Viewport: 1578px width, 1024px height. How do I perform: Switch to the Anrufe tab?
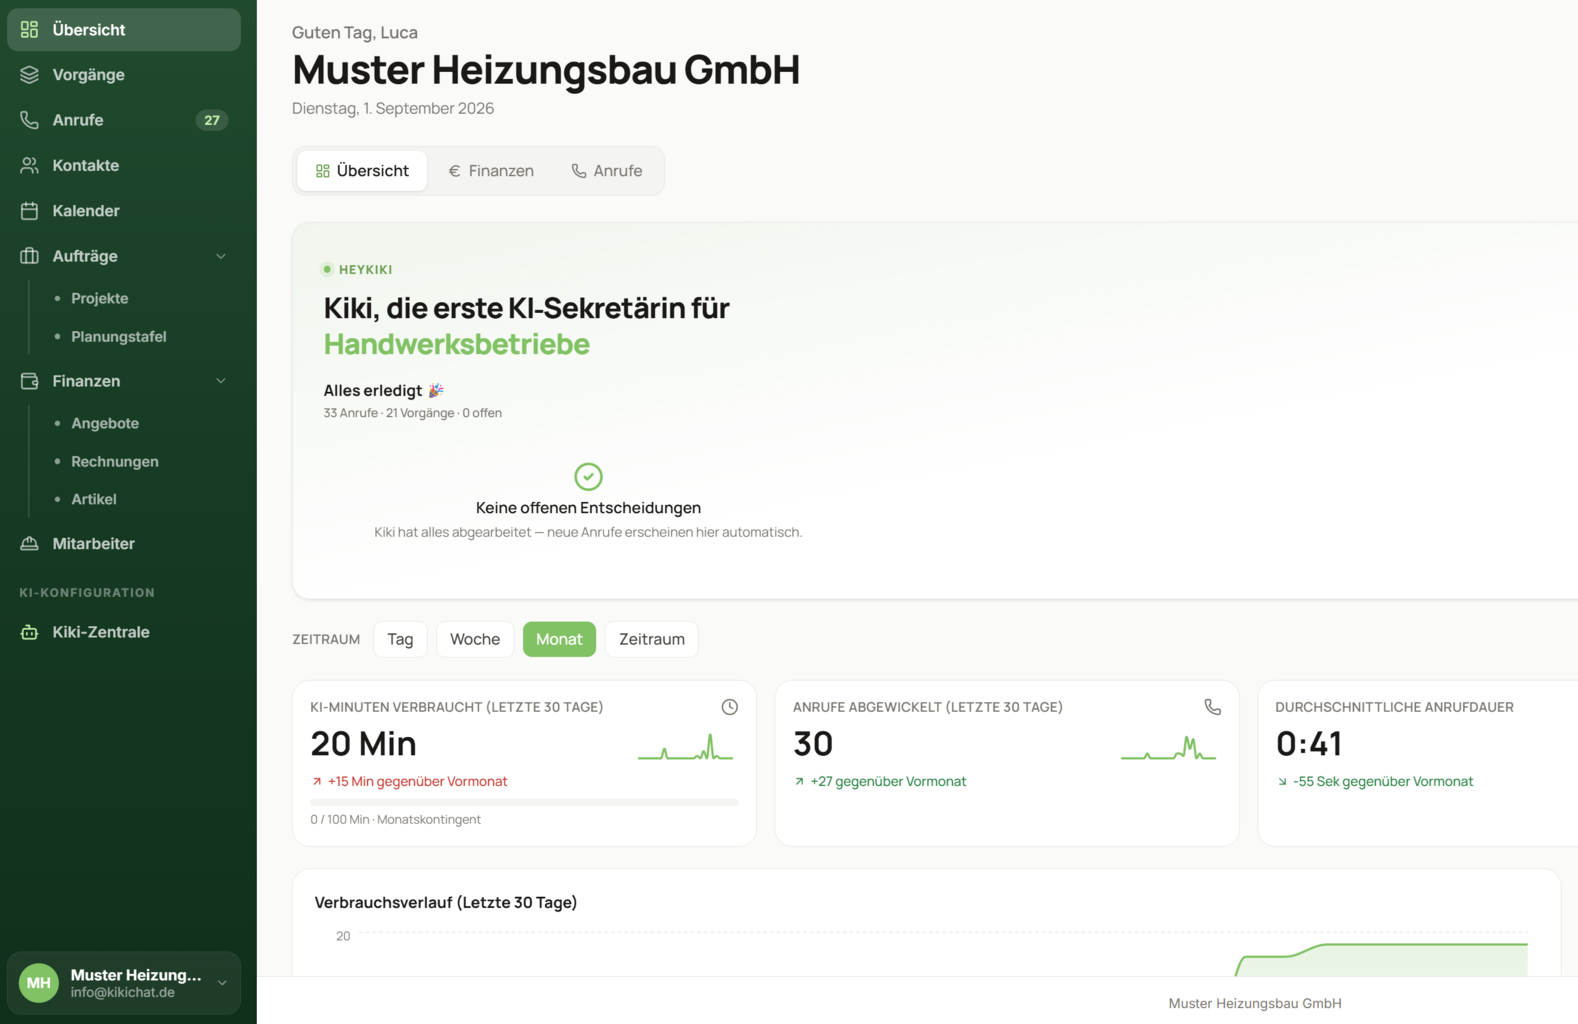point(607,171)
